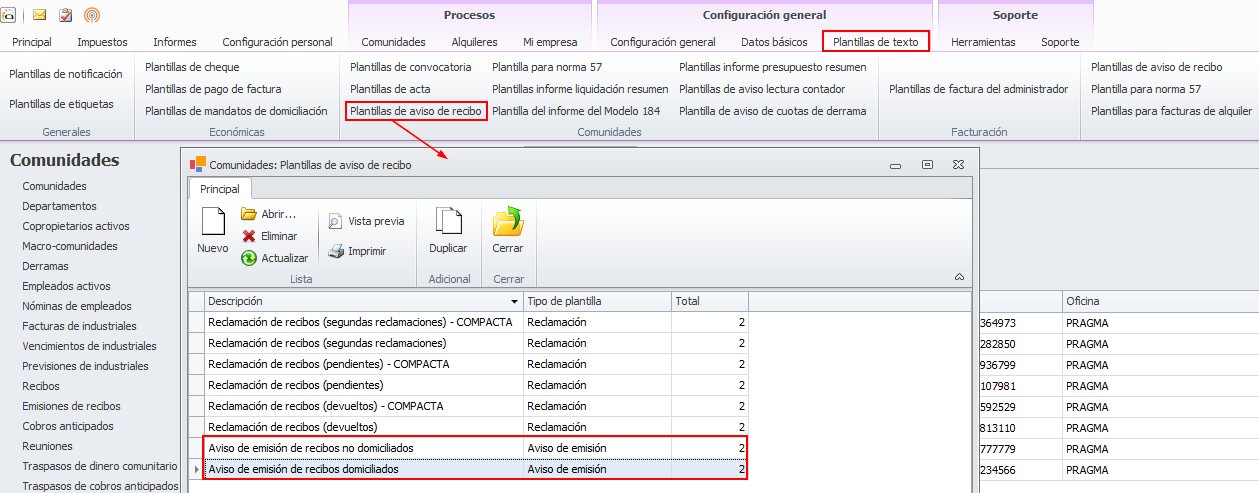Open the Impuestos tab
This screenshot has width=1259, height=493.
(102, 42)
